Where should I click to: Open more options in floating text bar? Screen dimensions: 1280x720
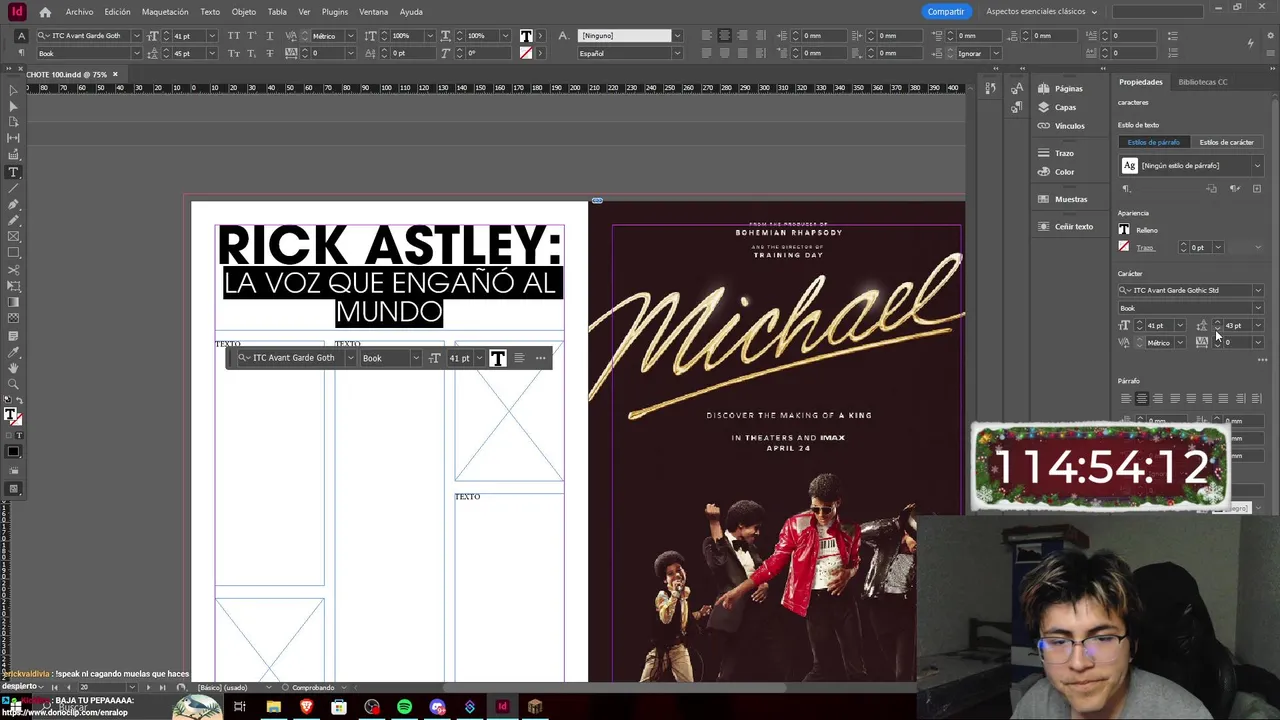click(540, 358)
